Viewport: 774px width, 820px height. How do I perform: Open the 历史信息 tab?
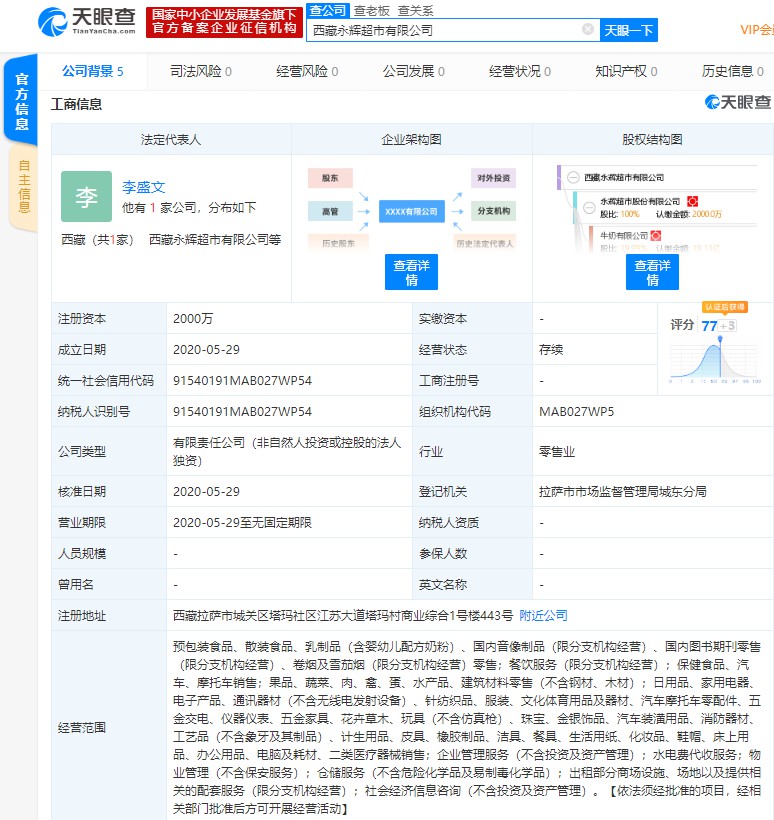point(733,71)
